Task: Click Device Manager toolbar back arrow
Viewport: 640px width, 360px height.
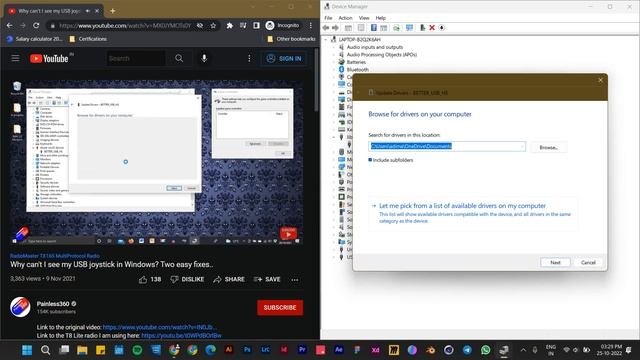Action: (326, 28)
